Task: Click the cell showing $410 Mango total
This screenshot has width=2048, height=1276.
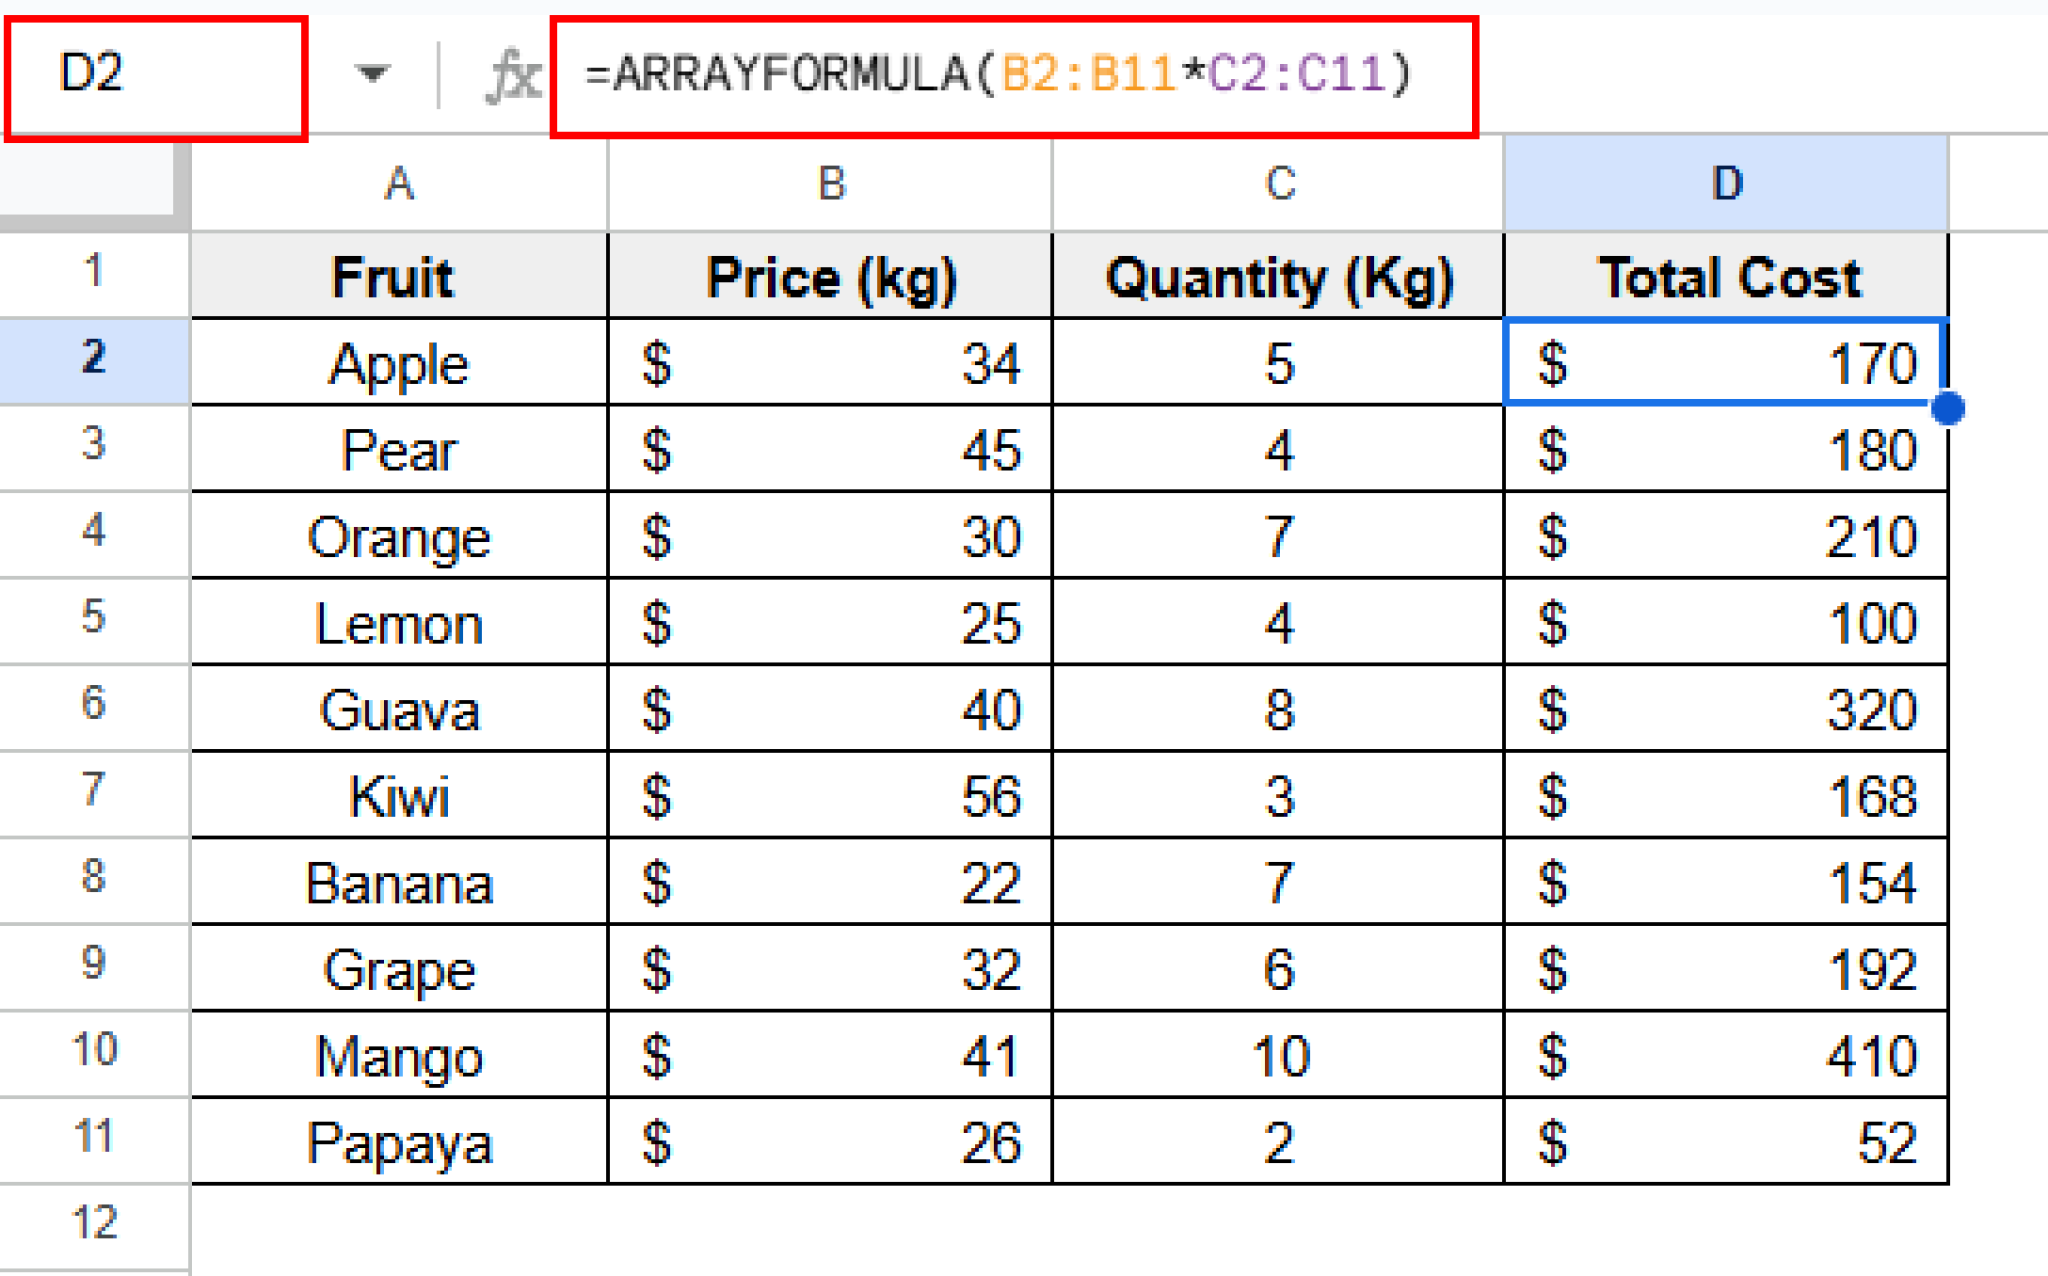Action: 1725,1053
